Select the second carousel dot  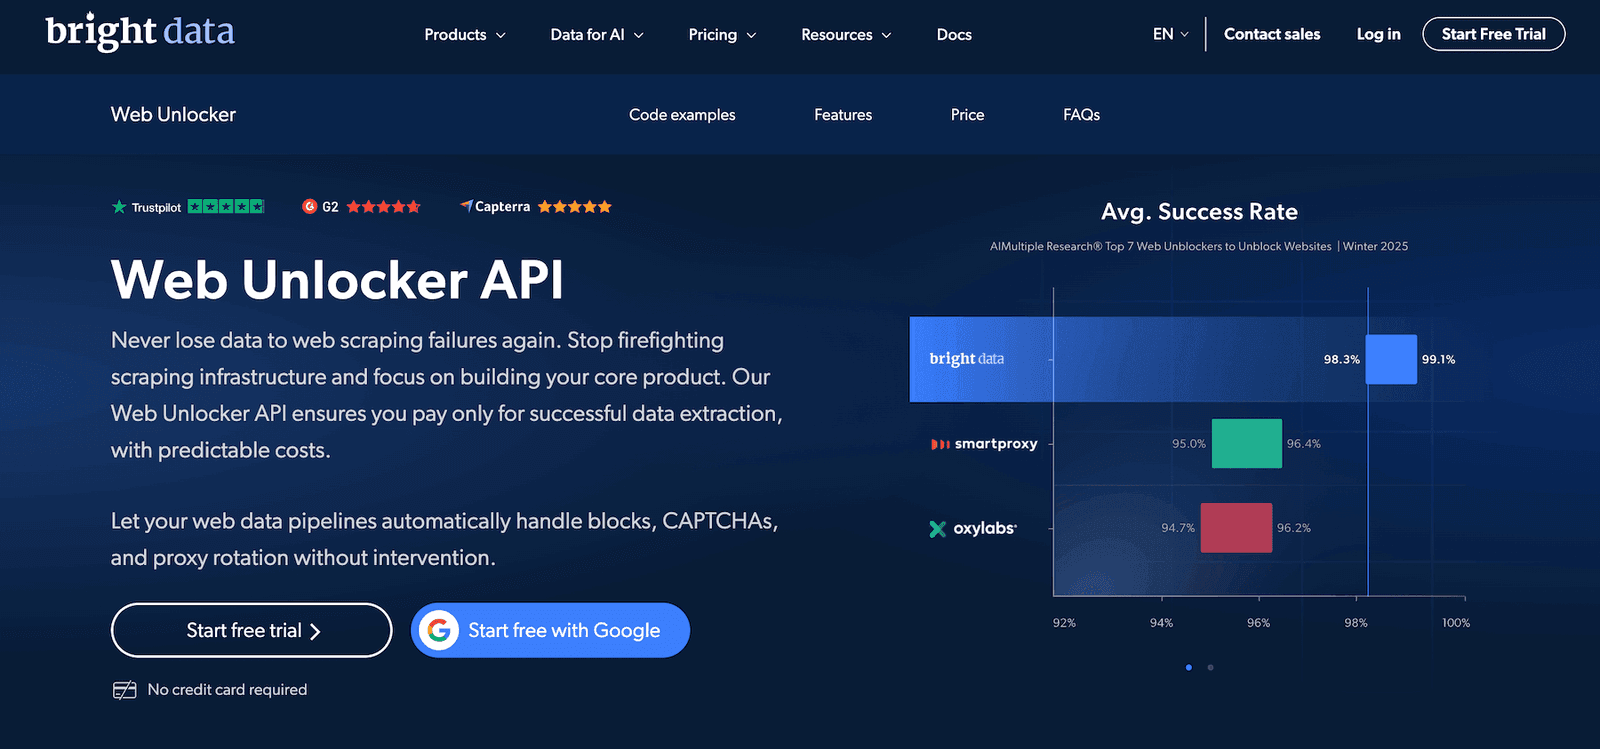1210,667
